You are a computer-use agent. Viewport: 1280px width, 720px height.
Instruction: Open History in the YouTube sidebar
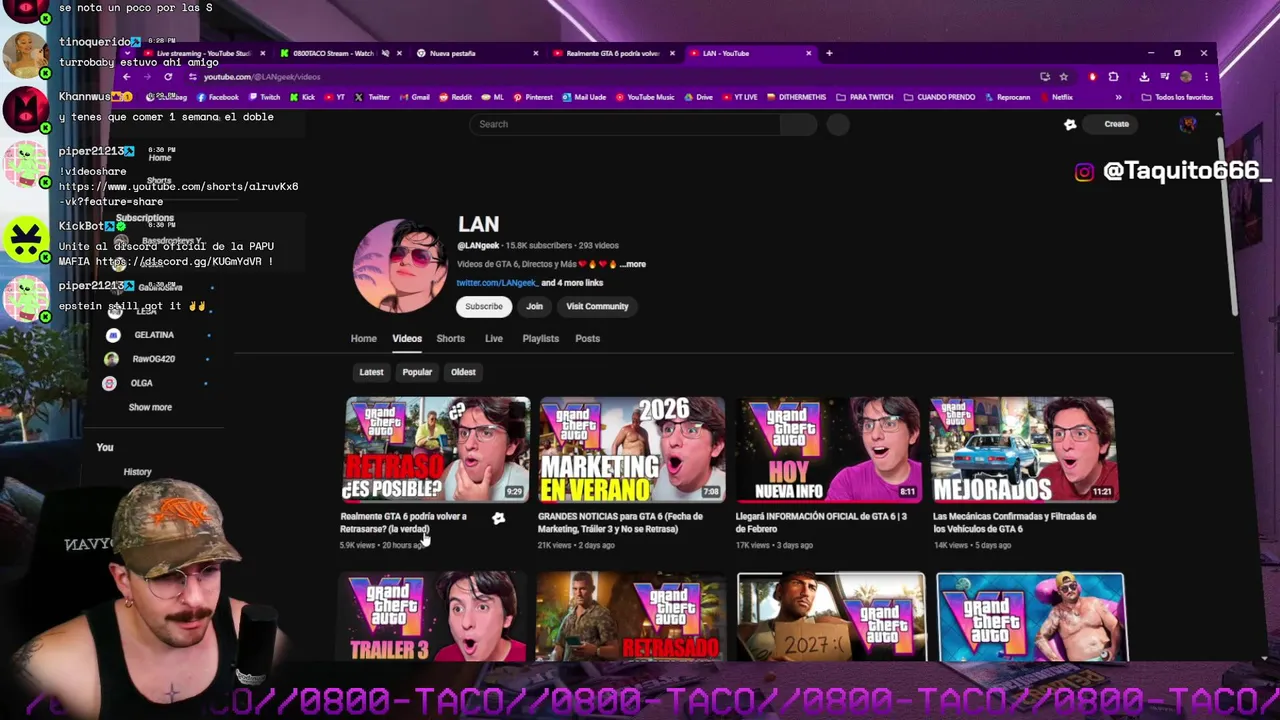(x=137, y=472)
